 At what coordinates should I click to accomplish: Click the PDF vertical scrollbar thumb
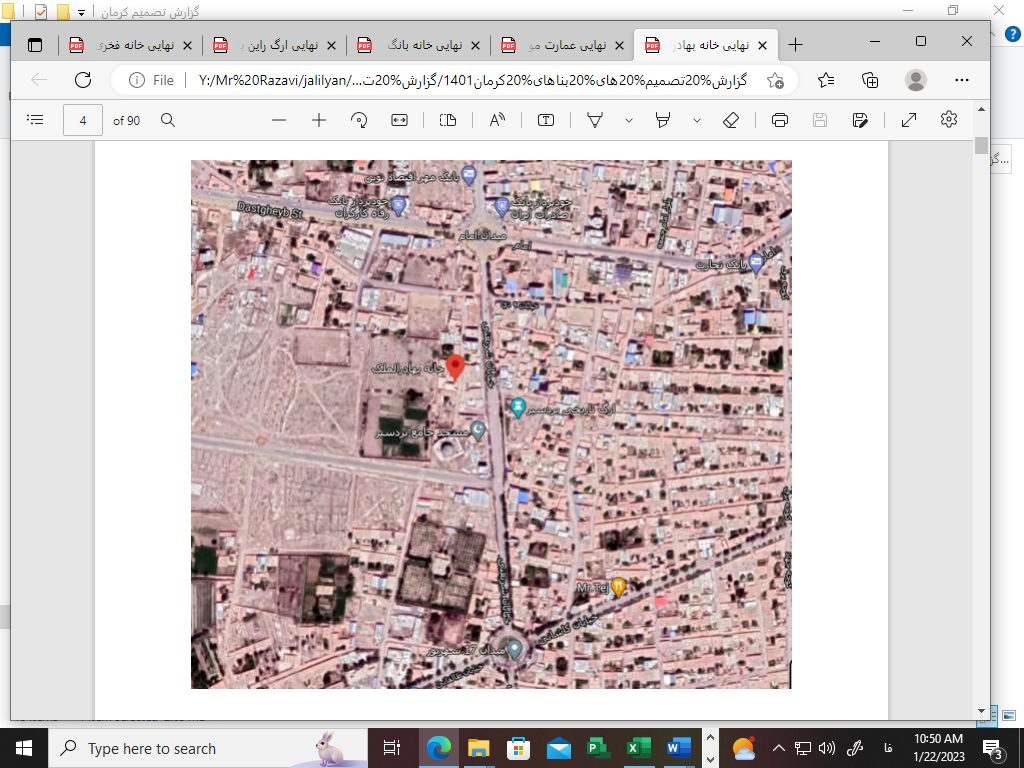pyautogui.click(x=981, y=145)
